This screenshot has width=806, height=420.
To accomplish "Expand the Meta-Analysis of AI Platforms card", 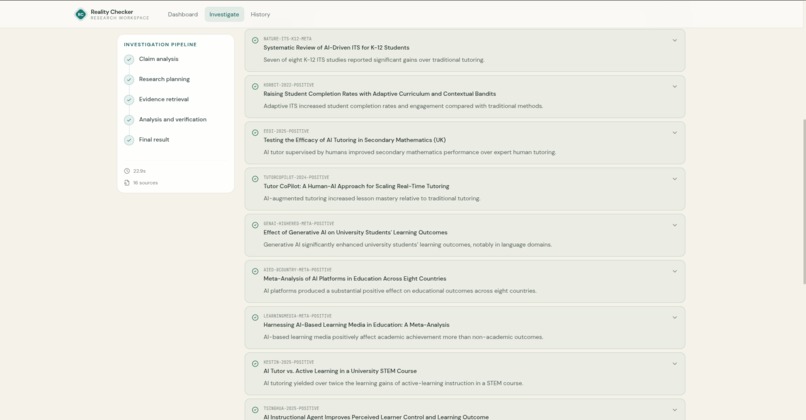I will [674, 271].
